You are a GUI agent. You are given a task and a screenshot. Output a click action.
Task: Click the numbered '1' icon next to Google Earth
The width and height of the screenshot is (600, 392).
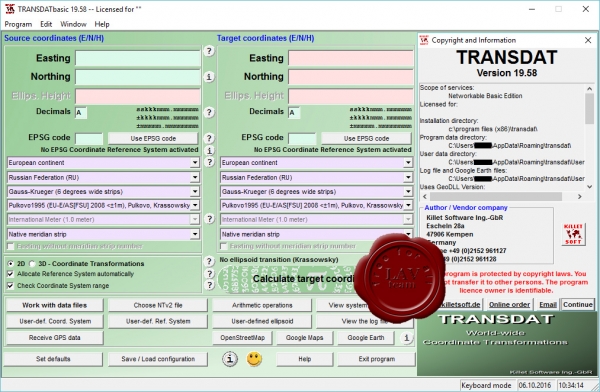point(406,338)
